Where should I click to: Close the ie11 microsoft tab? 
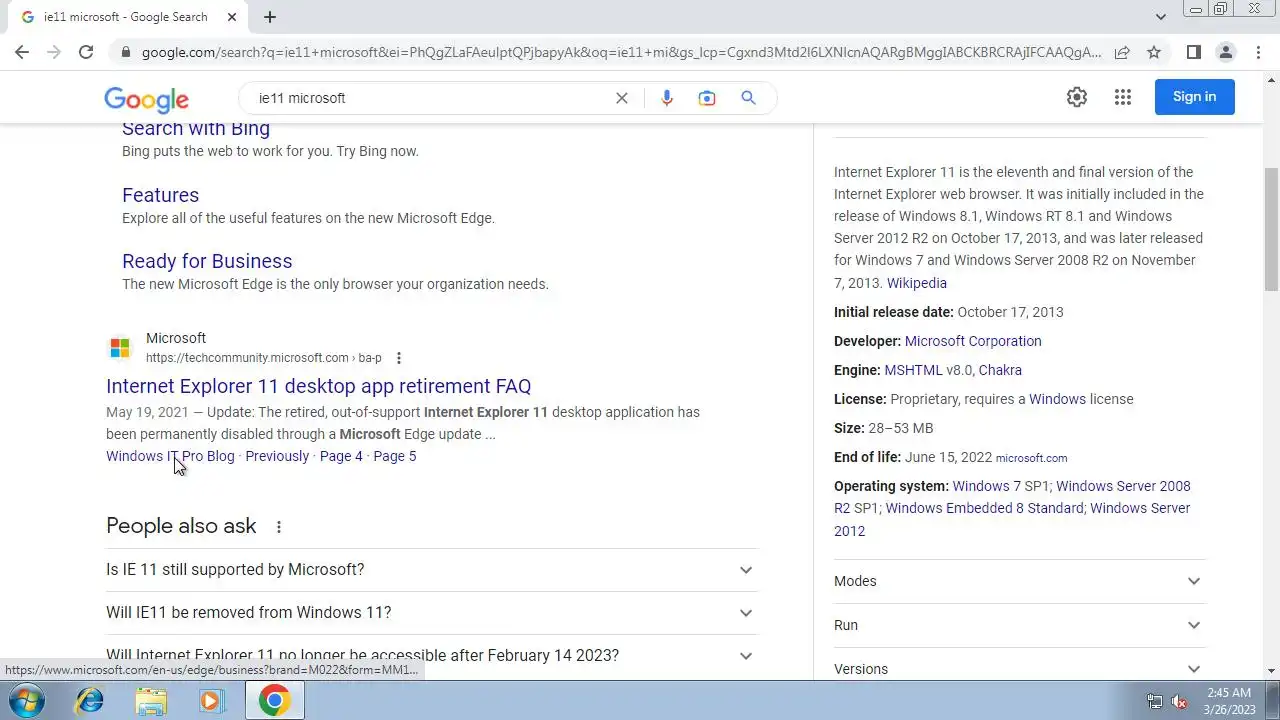[x=232, y=17]
